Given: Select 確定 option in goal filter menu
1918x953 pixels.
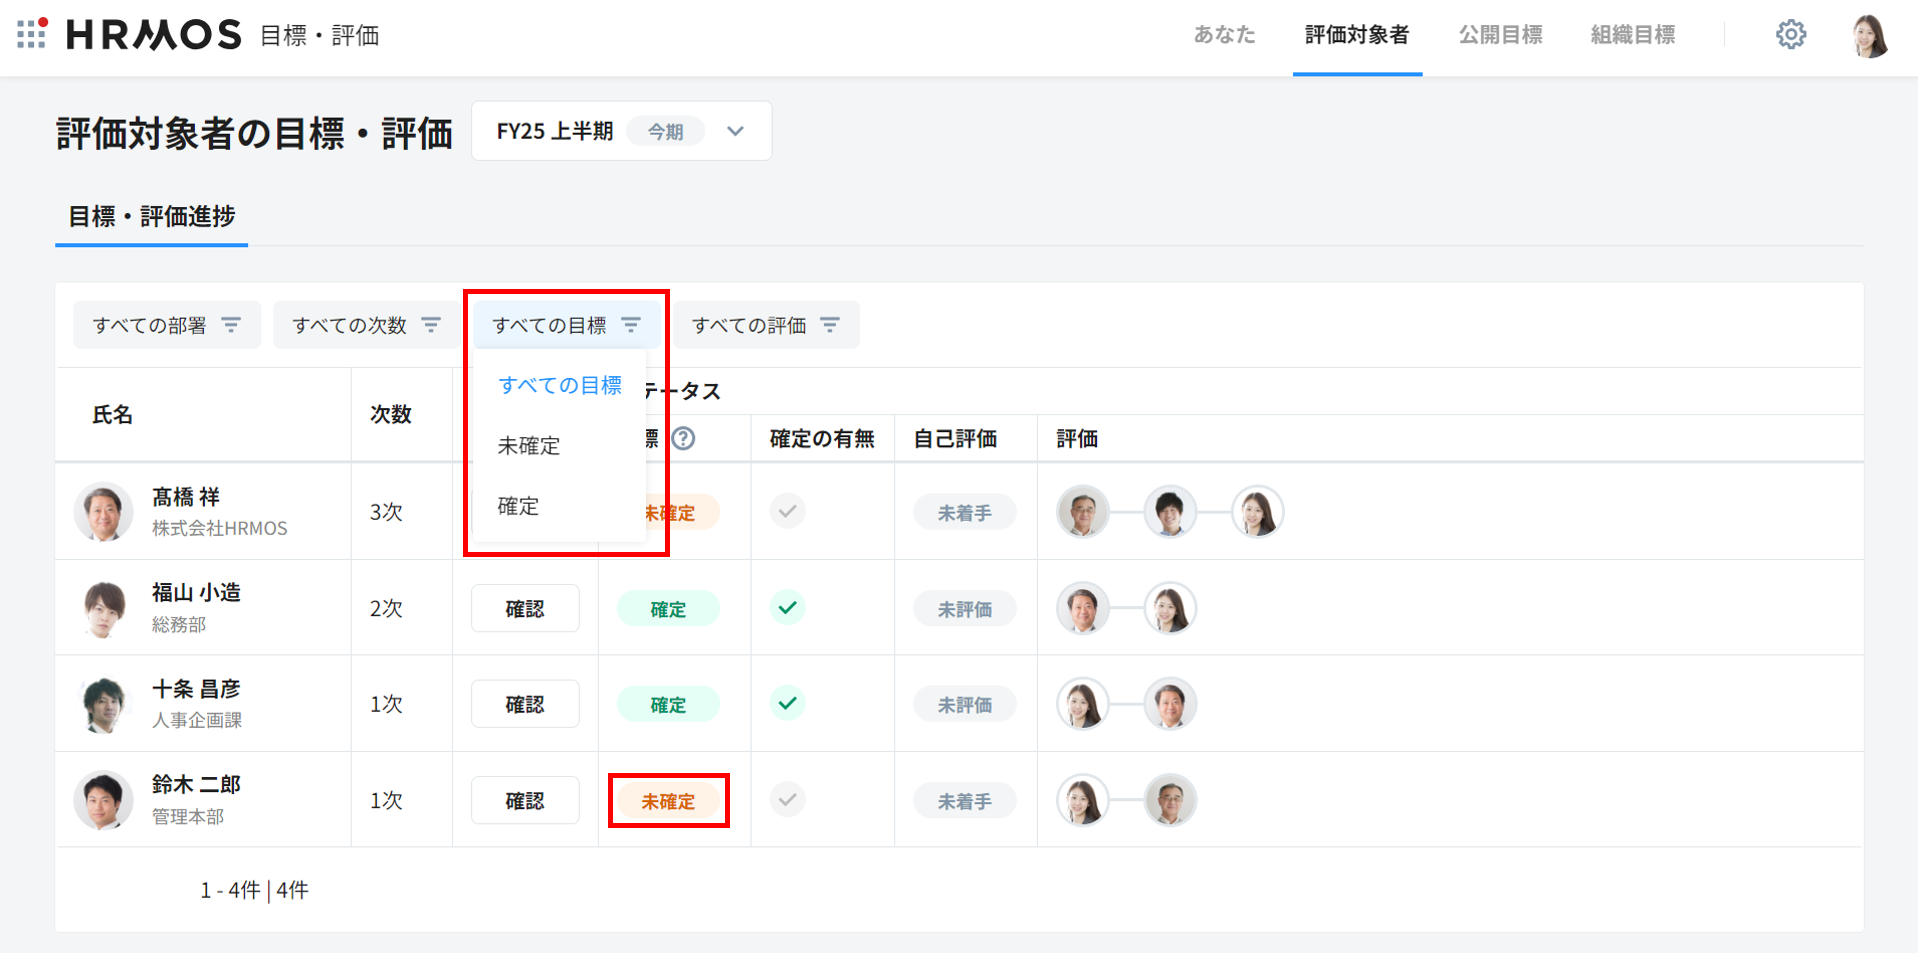Looking at the screenshot, I should [518, 507].
